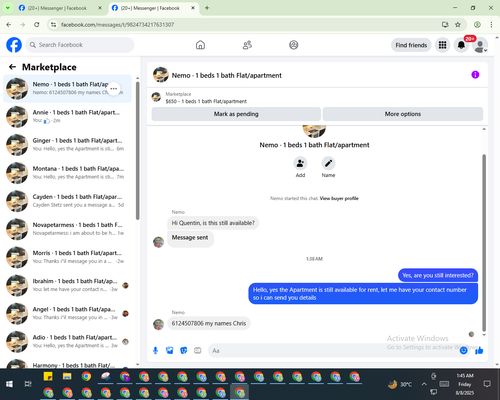Click the chat messages scrollbar

click(484, 243)
